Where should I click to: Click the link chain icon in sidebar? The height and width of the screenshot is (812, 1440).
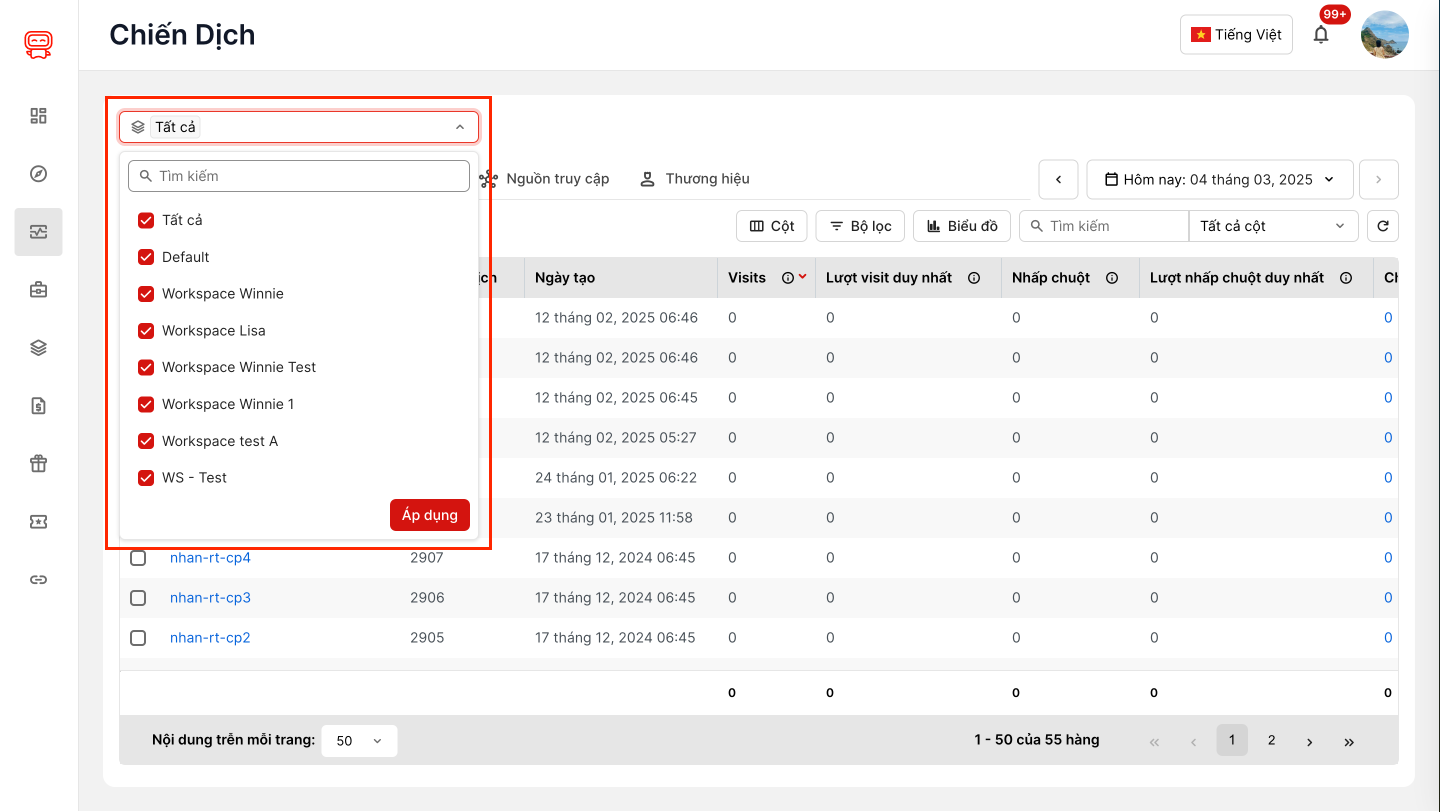tap(38, 580)
